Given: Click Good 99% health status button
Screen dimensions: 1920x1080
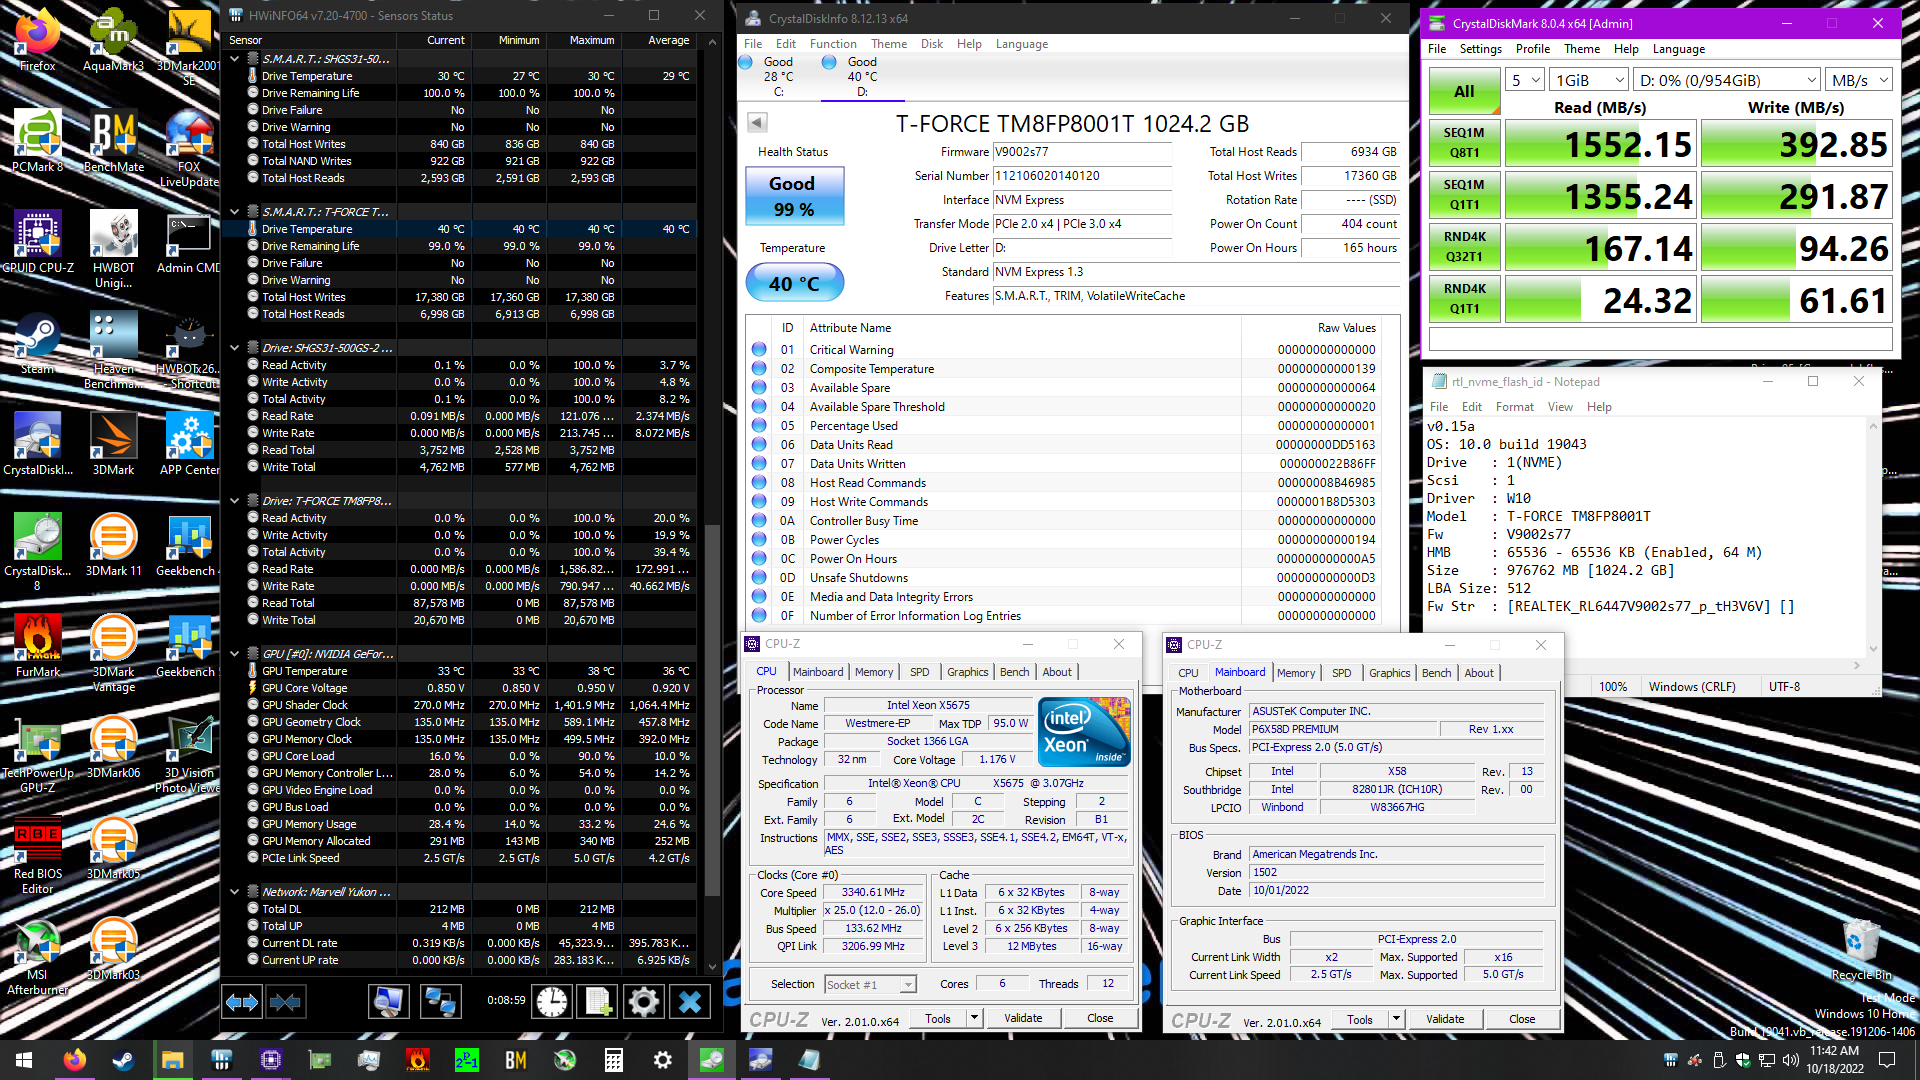Looking at the screenshot, I should pyautogui.click(x=794, y=196).
